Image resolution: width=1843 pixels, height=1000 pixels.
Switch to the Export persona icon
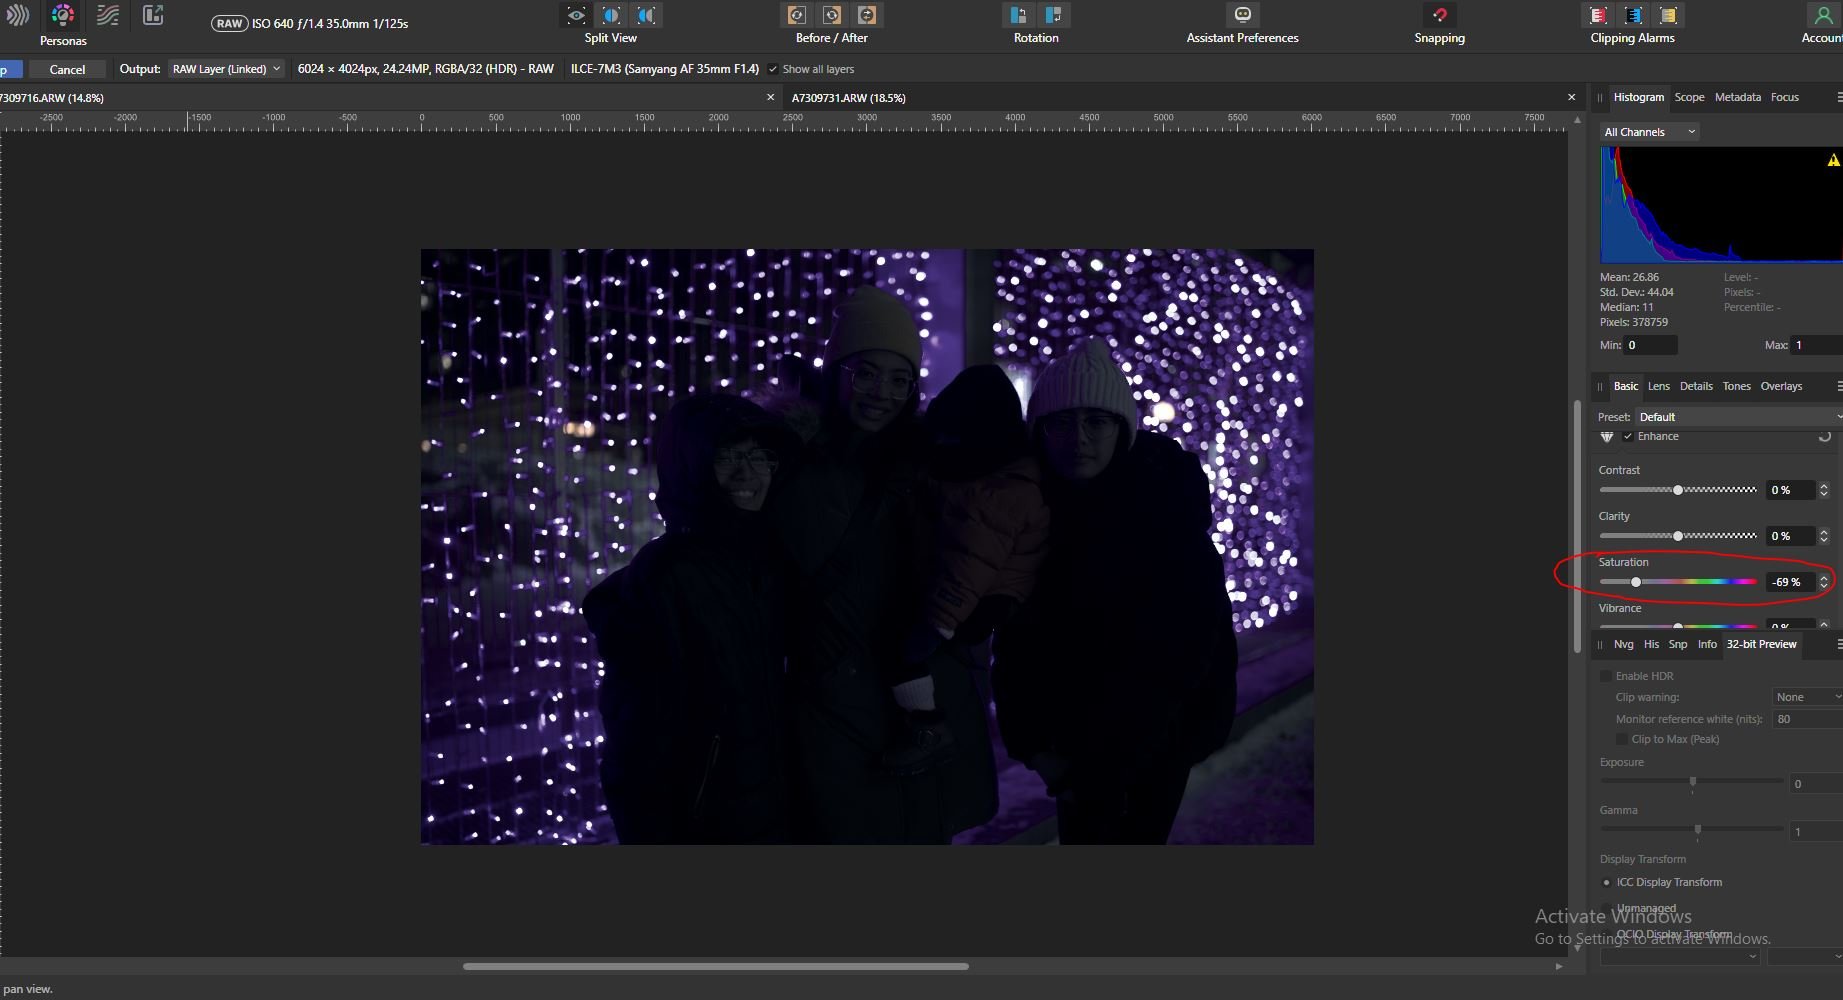point(153,15)
